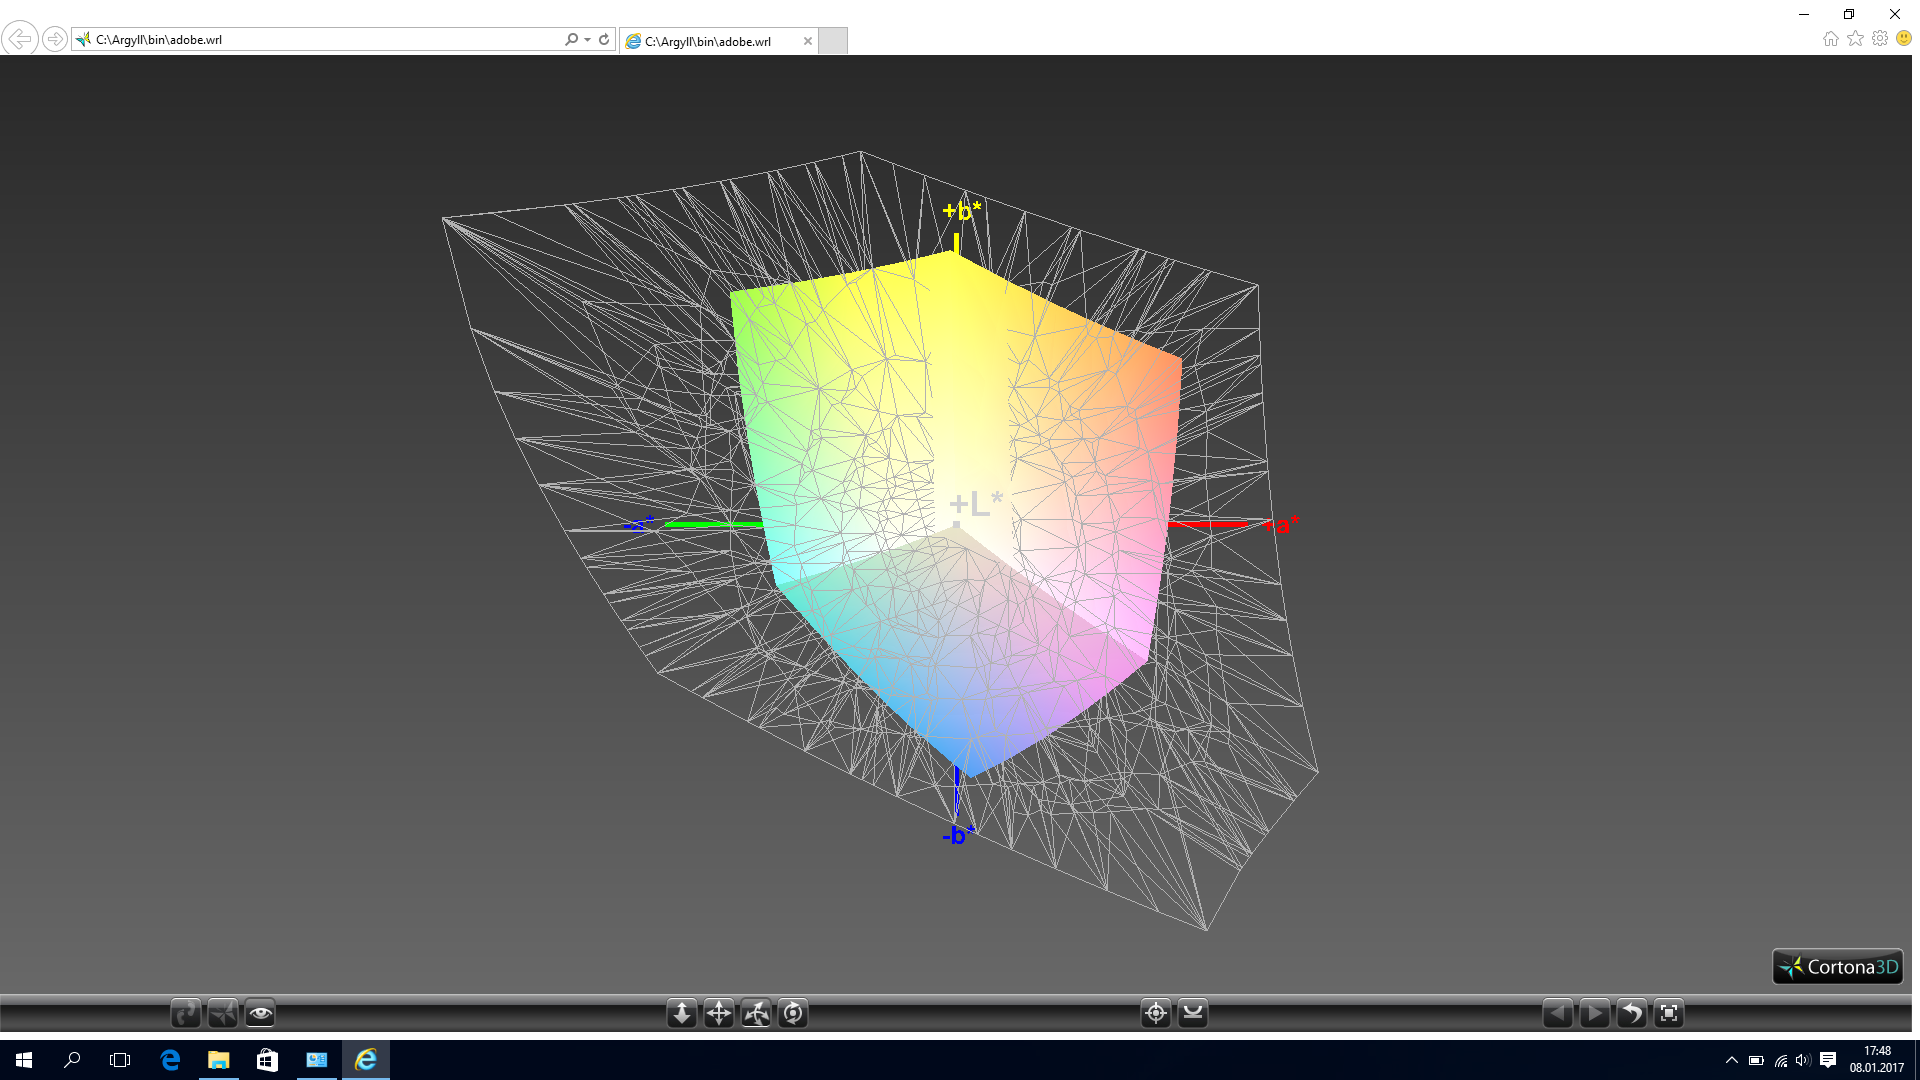Select the Walk navigation mode button
Viewport: 1920px width, 1080px height.
185,1013
